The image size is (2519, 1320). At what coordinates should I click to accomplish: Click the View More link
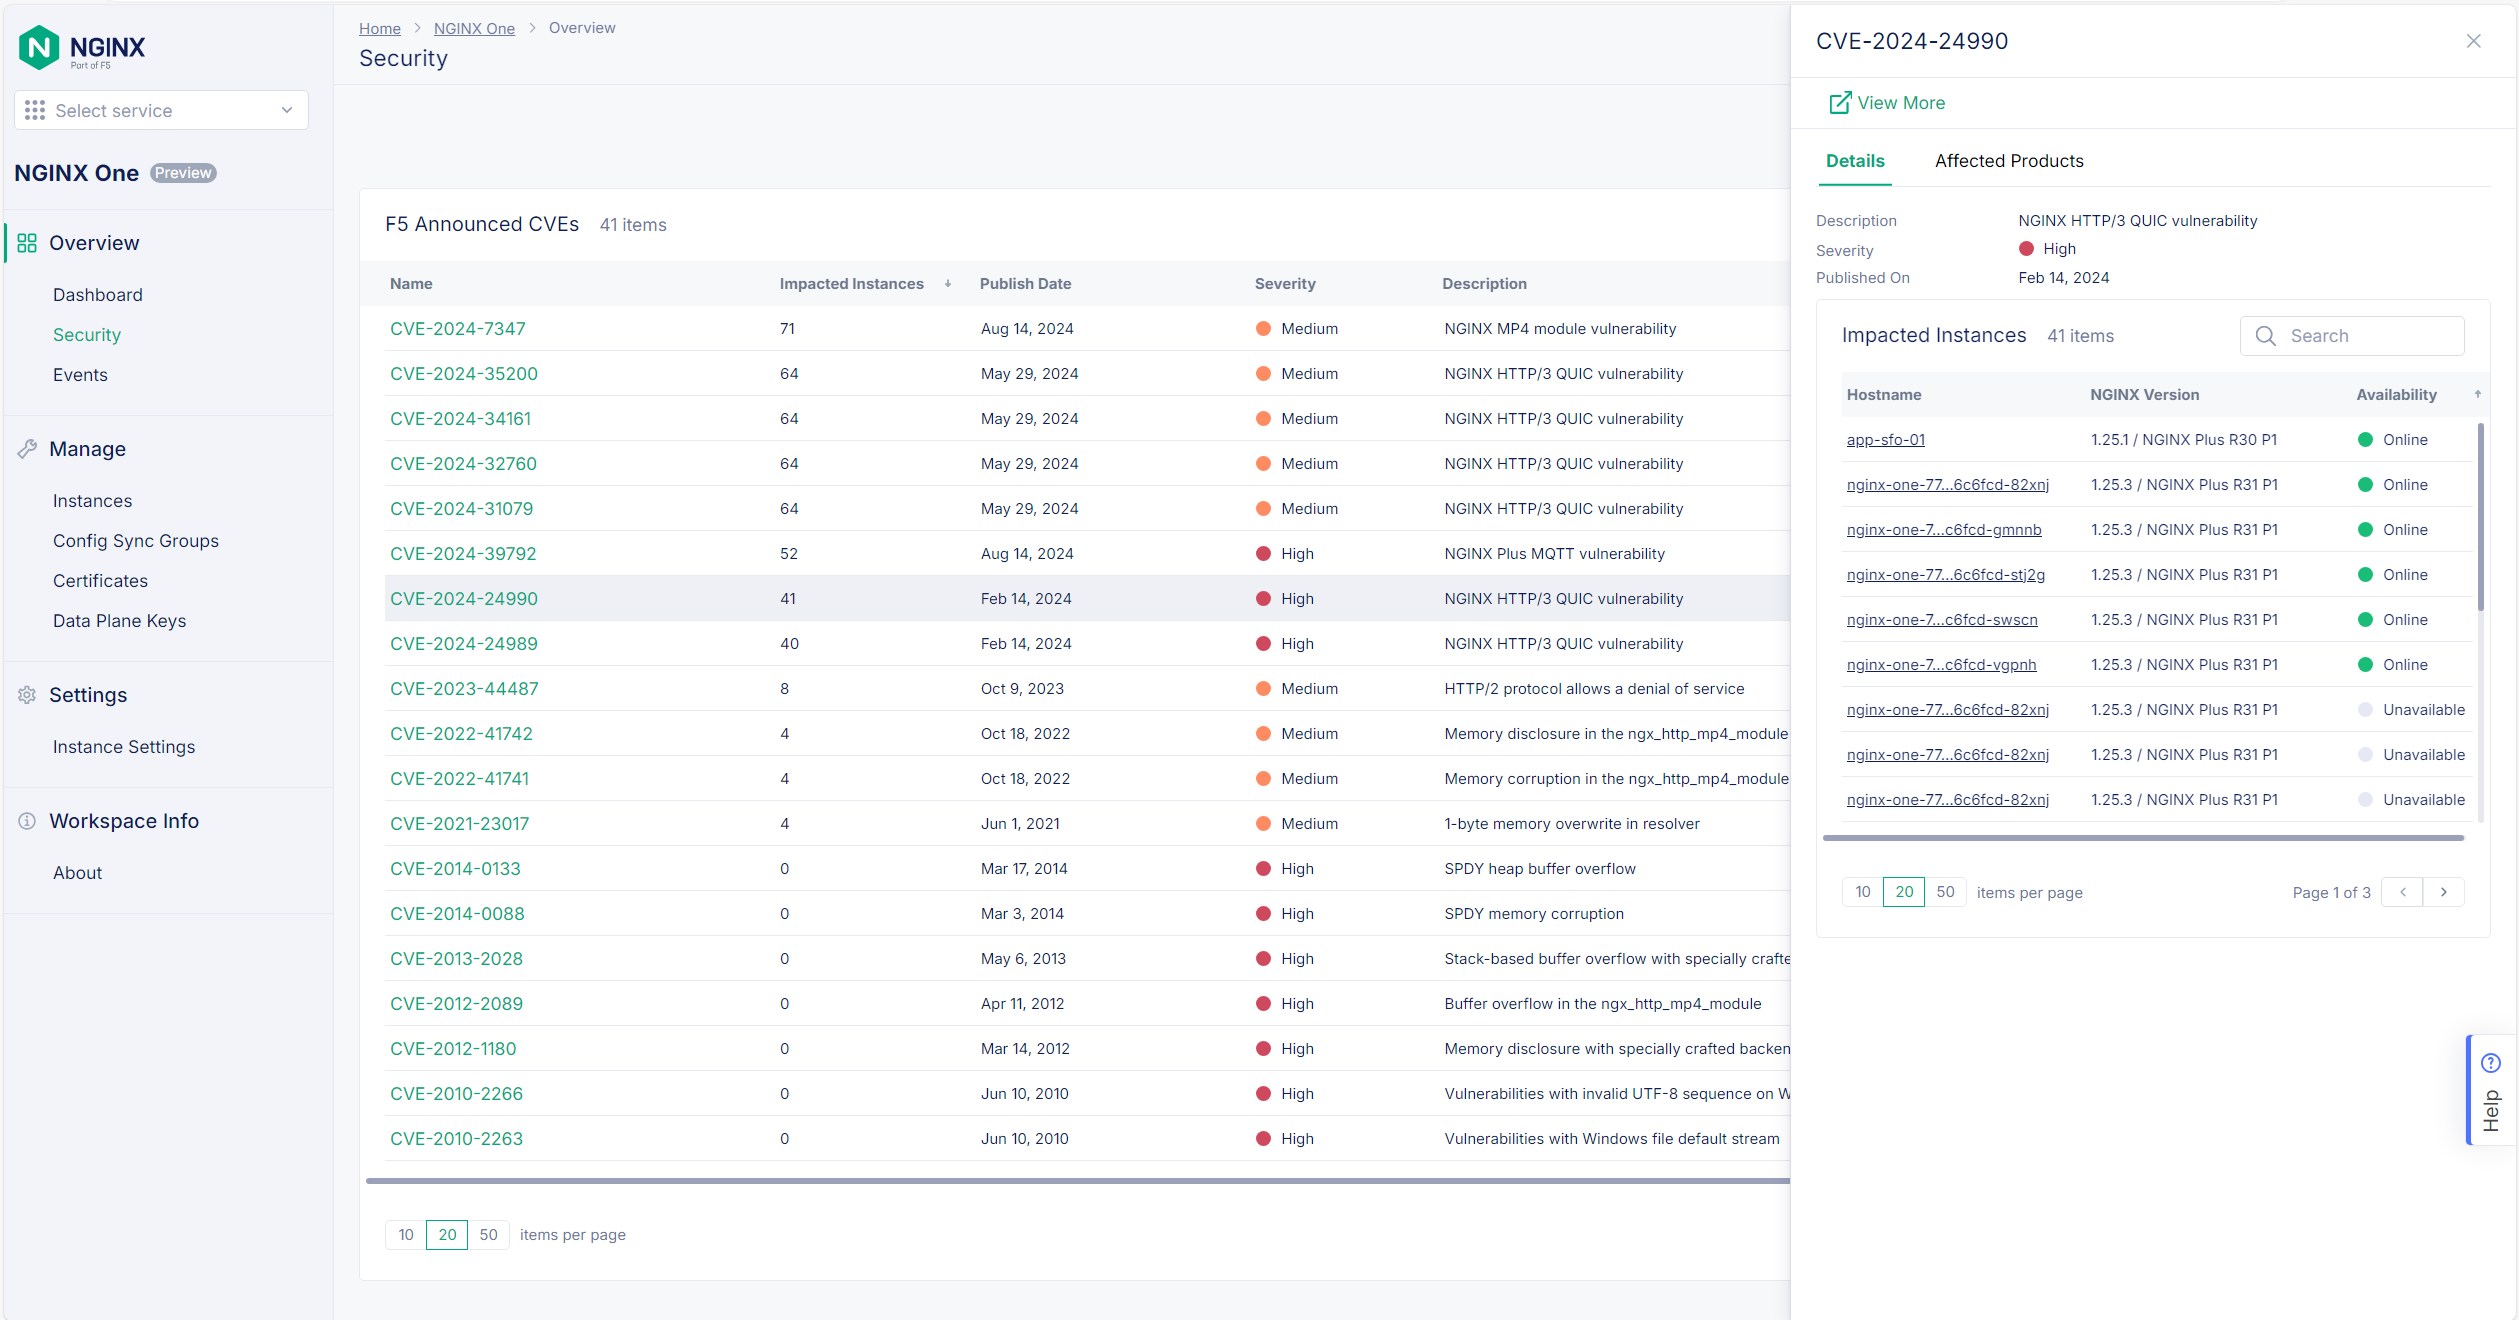click(1900, 103)
